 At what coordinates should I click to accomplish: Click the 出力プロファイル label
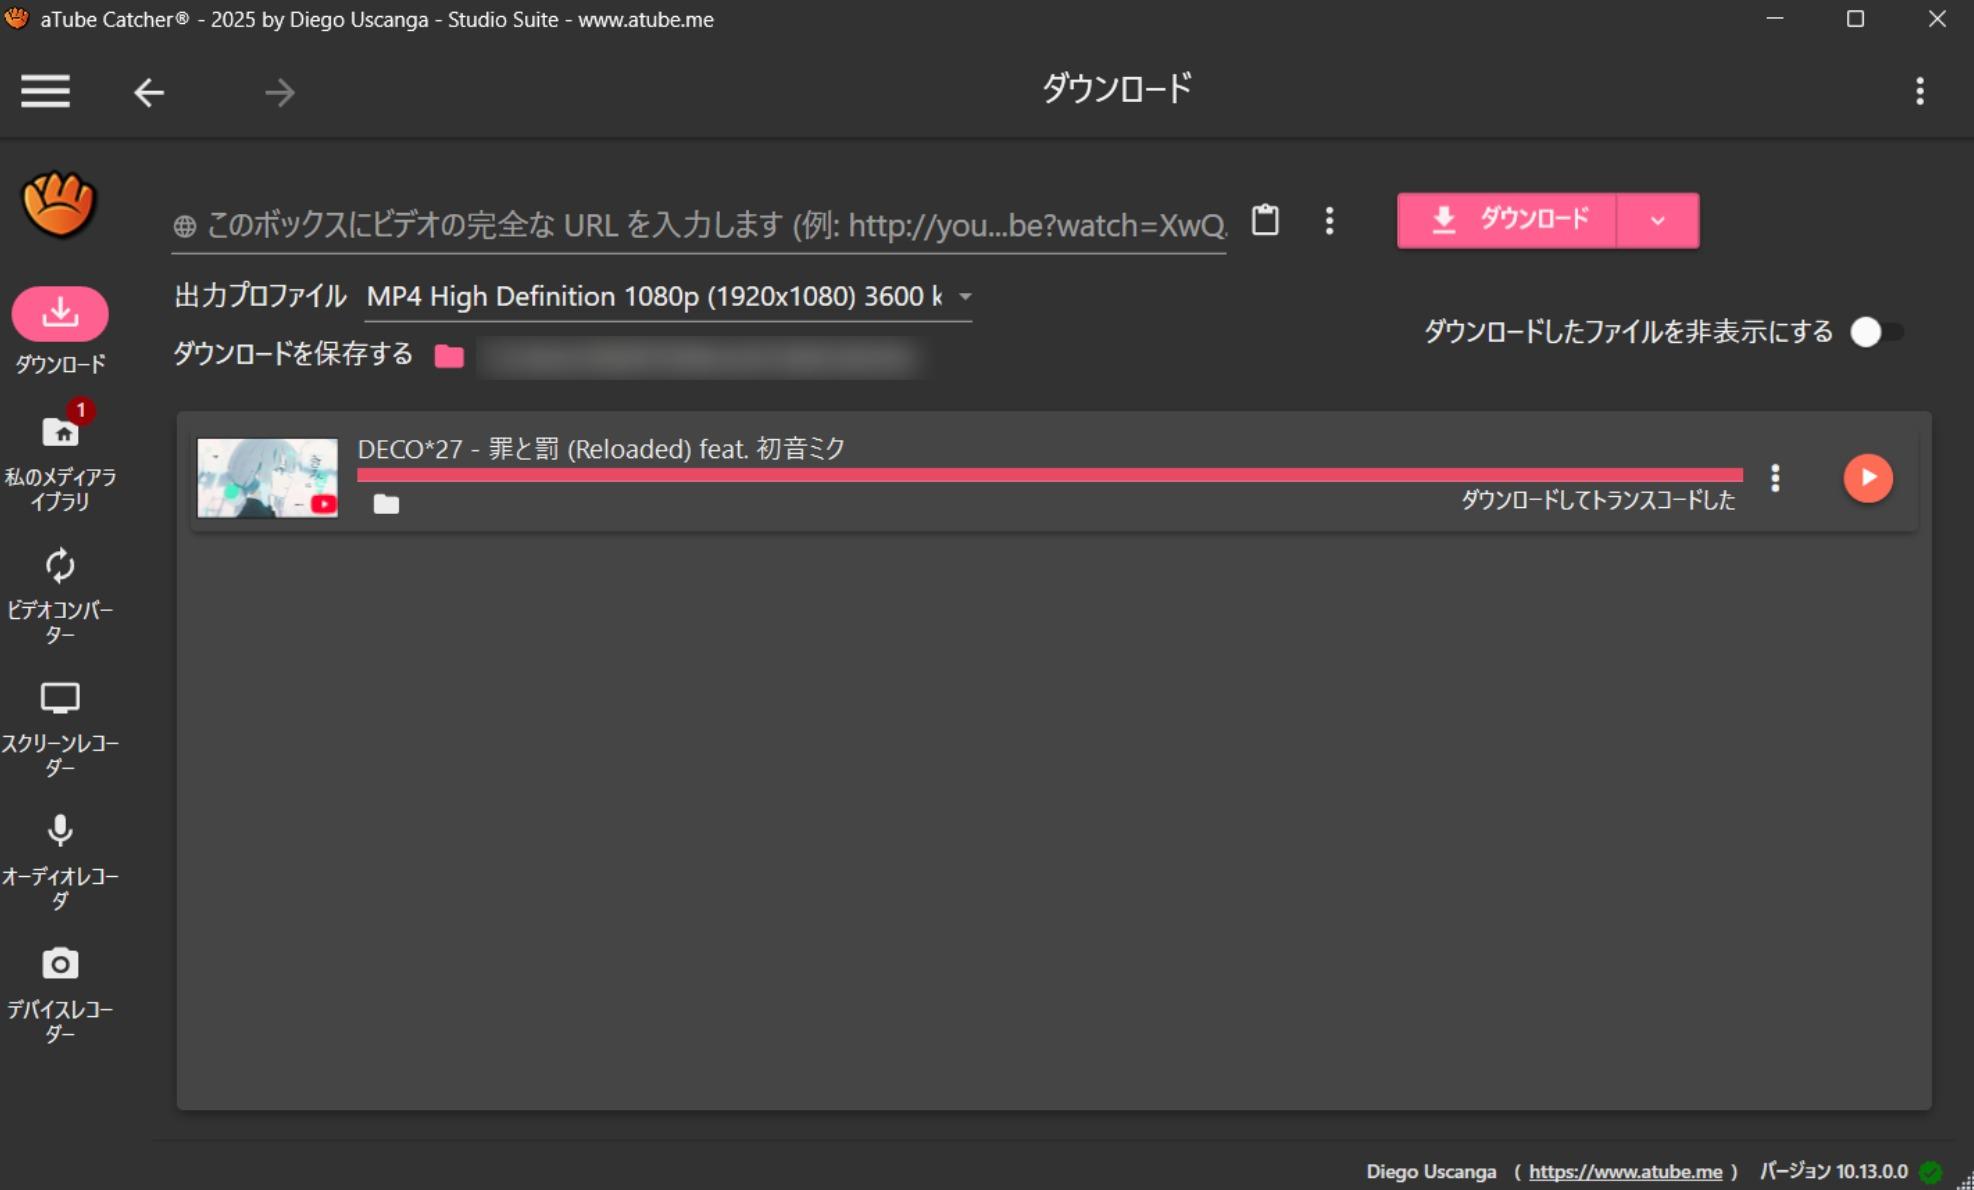point(260,296)
